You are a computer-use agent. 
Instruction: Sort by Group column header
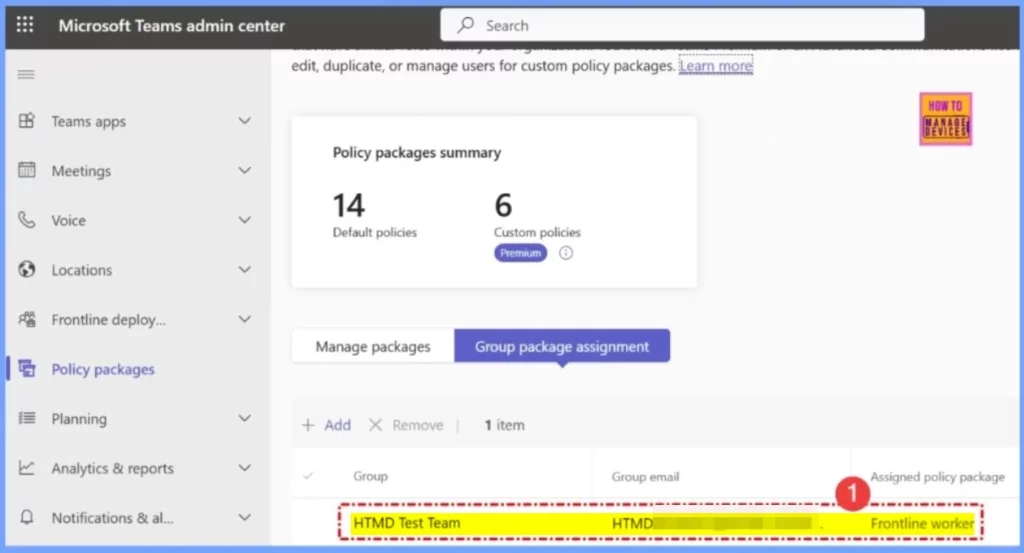(370, 476)
